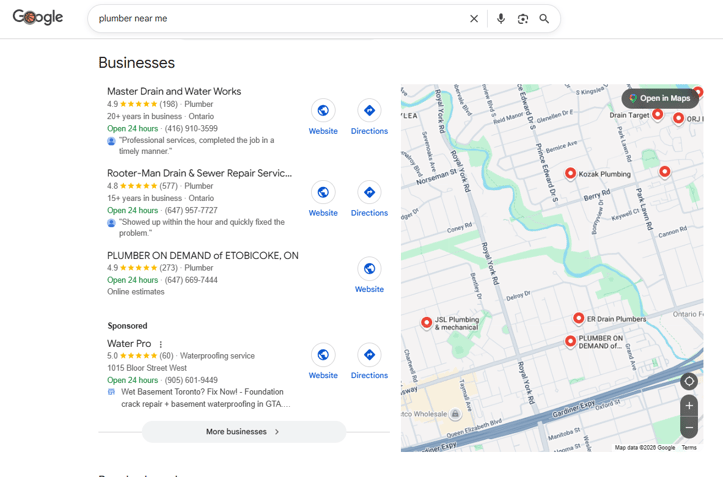
Task: Zoom in on the map
Action: (689, 405)
